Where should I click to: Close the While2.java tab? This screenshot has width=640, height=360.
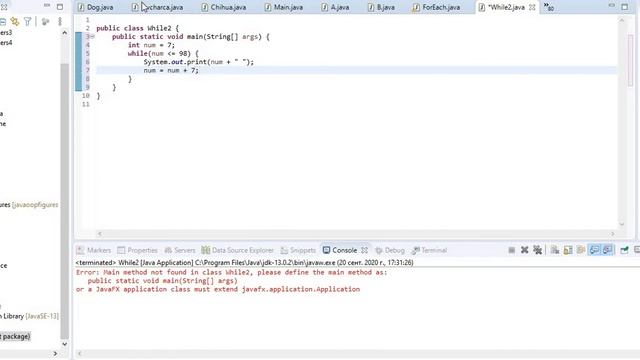(532, 7)
